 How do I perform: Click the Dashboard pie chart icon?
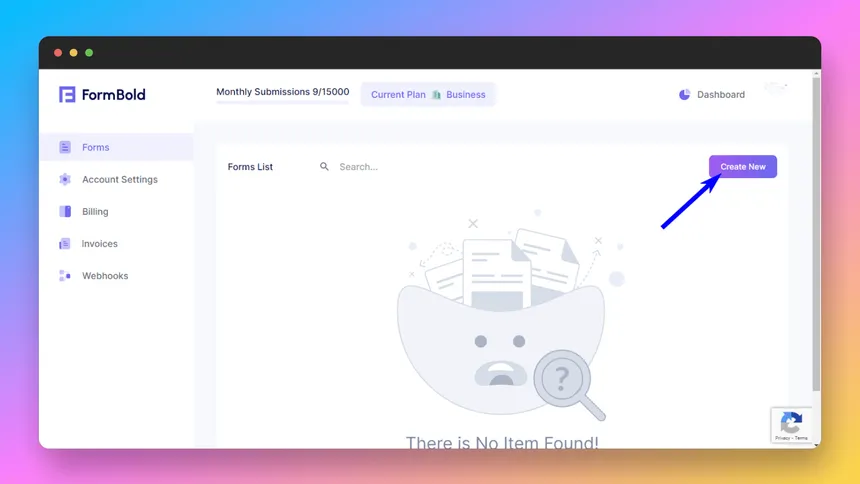(685, 95)
